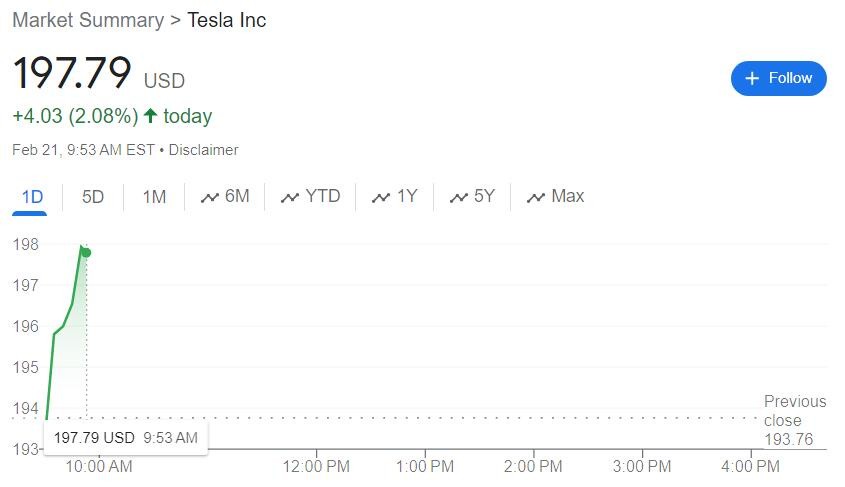Click the 1Y trend line icon
This screenshot has width=845, height=487.
(381, 197)
